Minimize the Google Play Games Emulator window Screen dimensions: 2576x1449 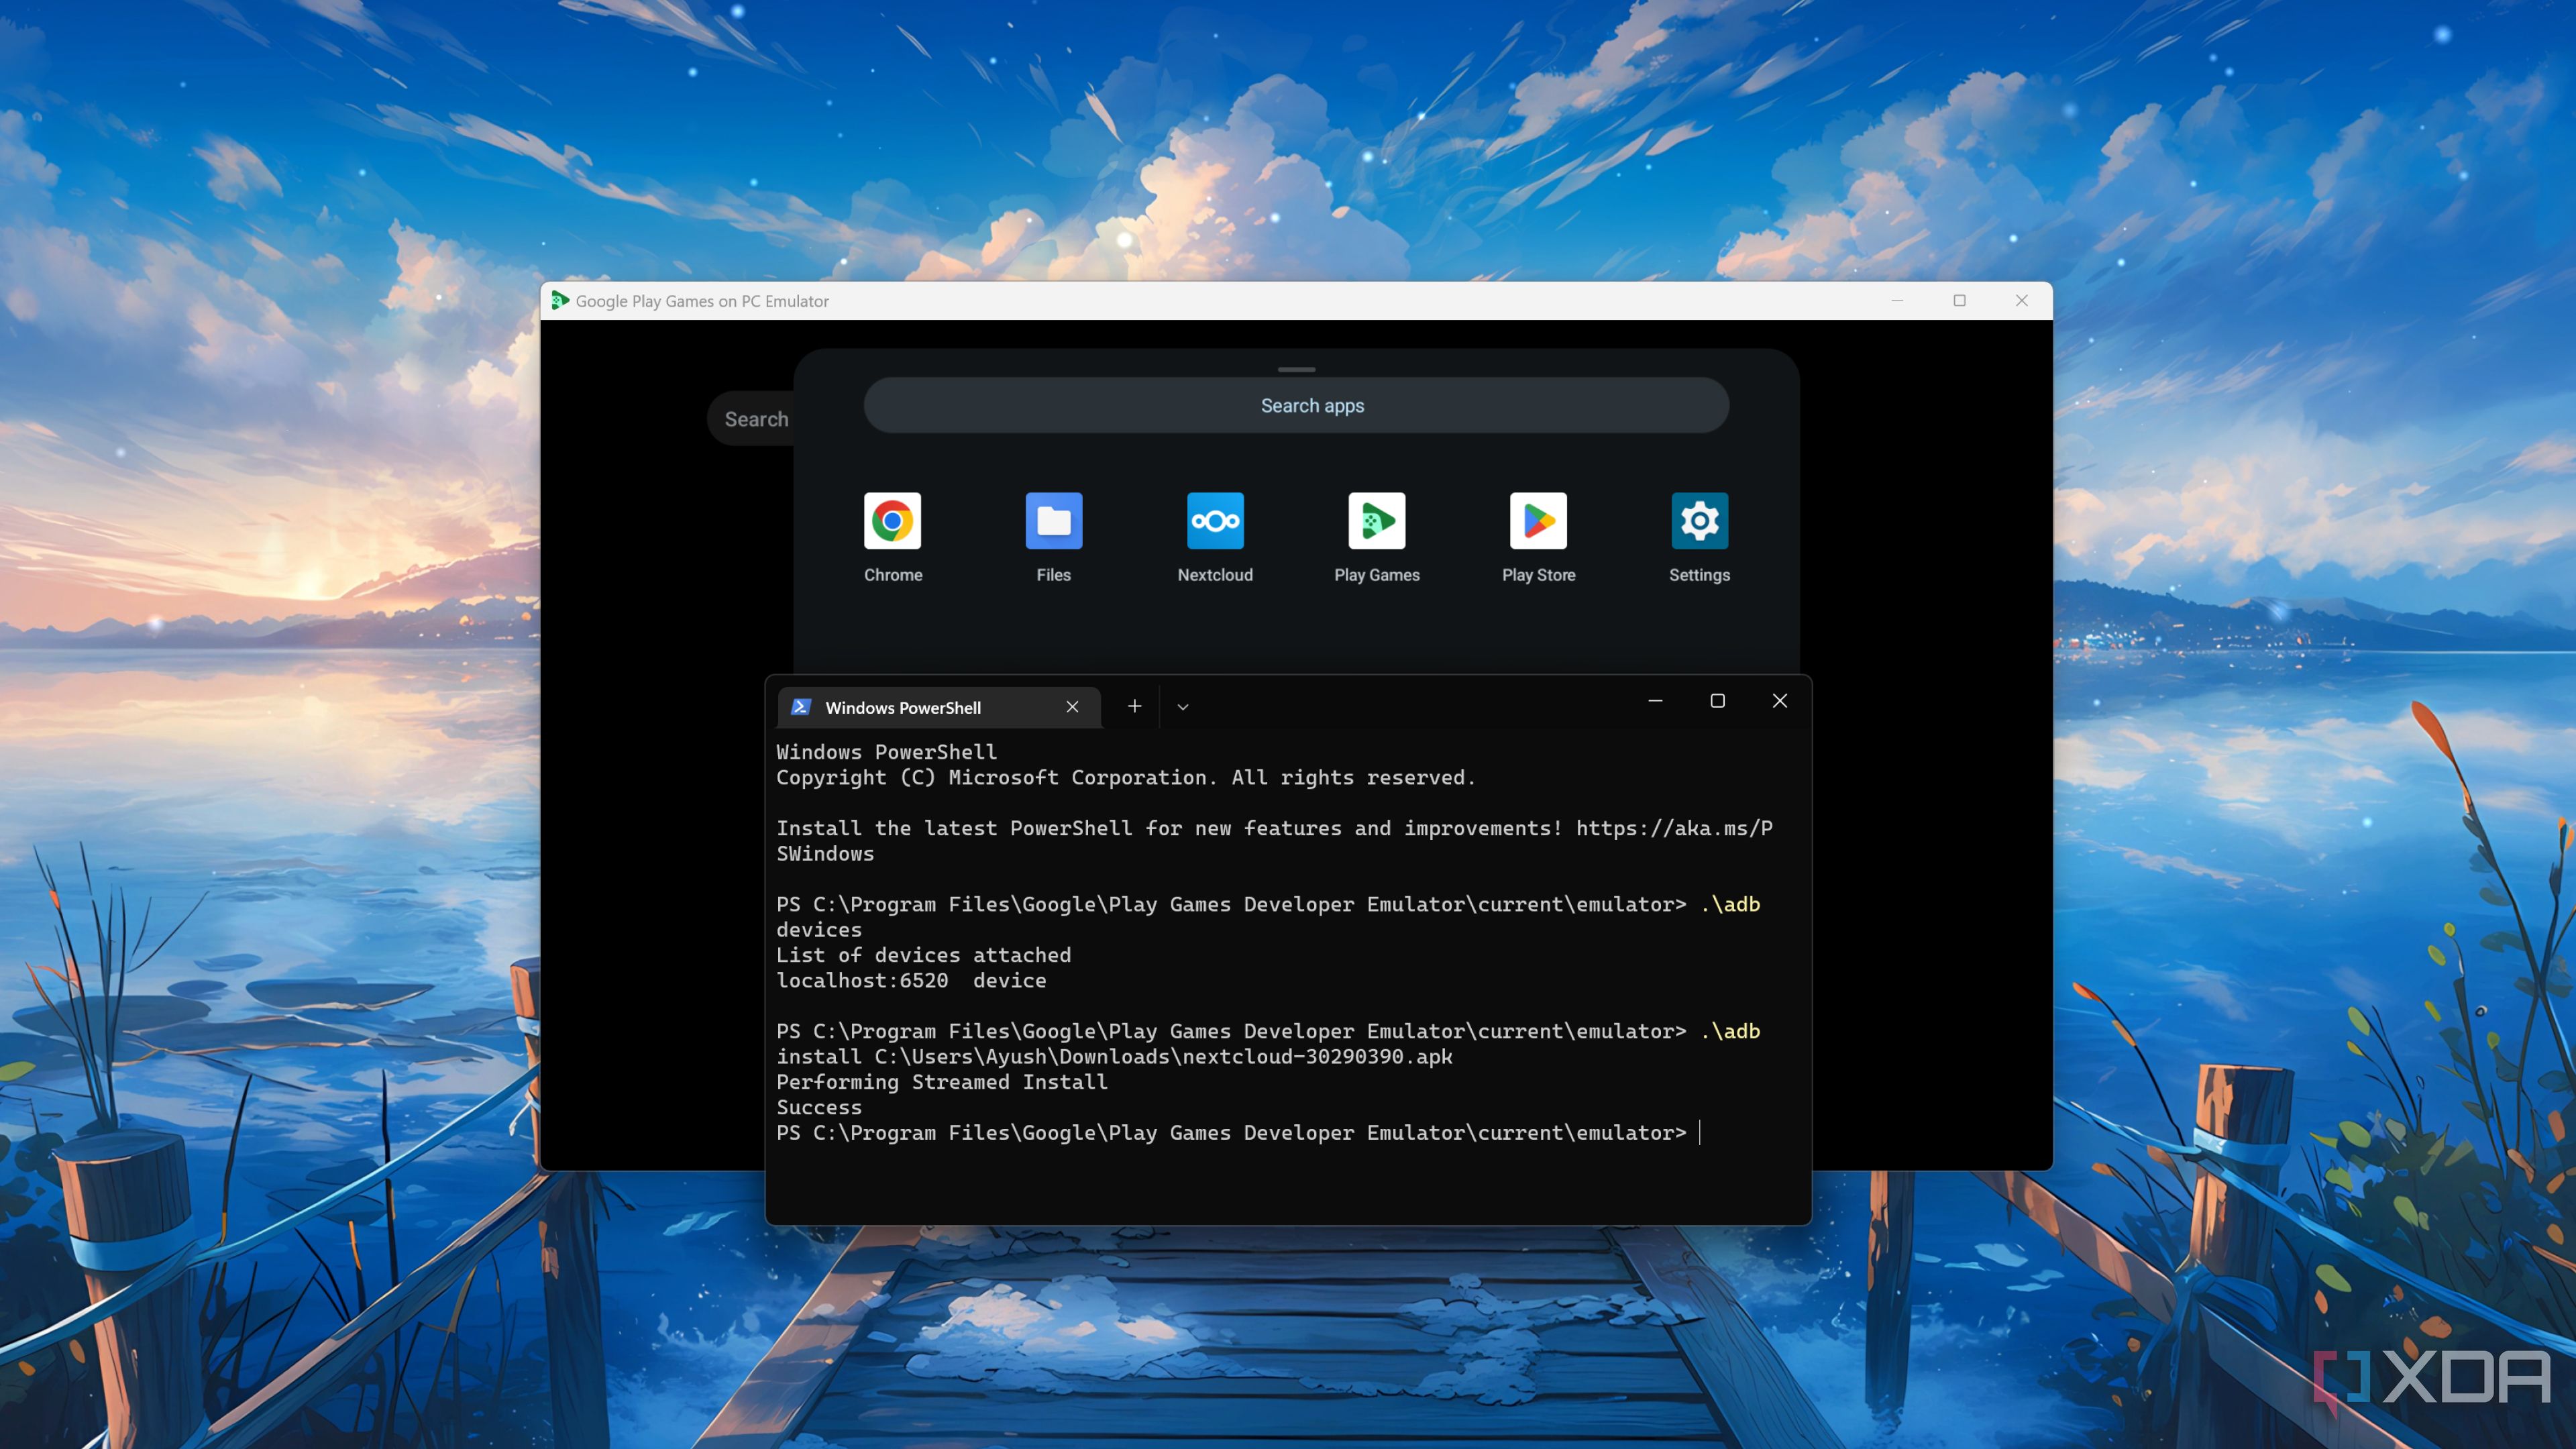[x=1897, y=300]
